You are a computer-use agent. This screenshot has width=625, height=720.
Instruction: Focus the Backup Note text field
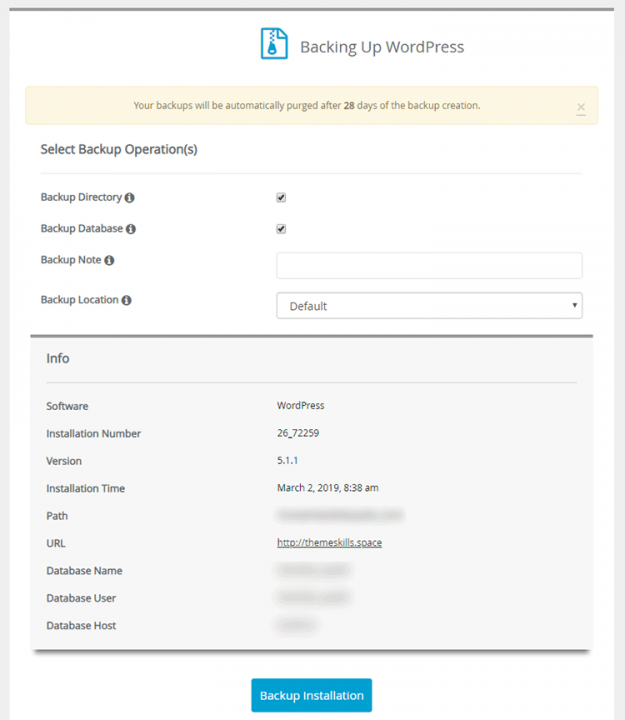point(429,265)
